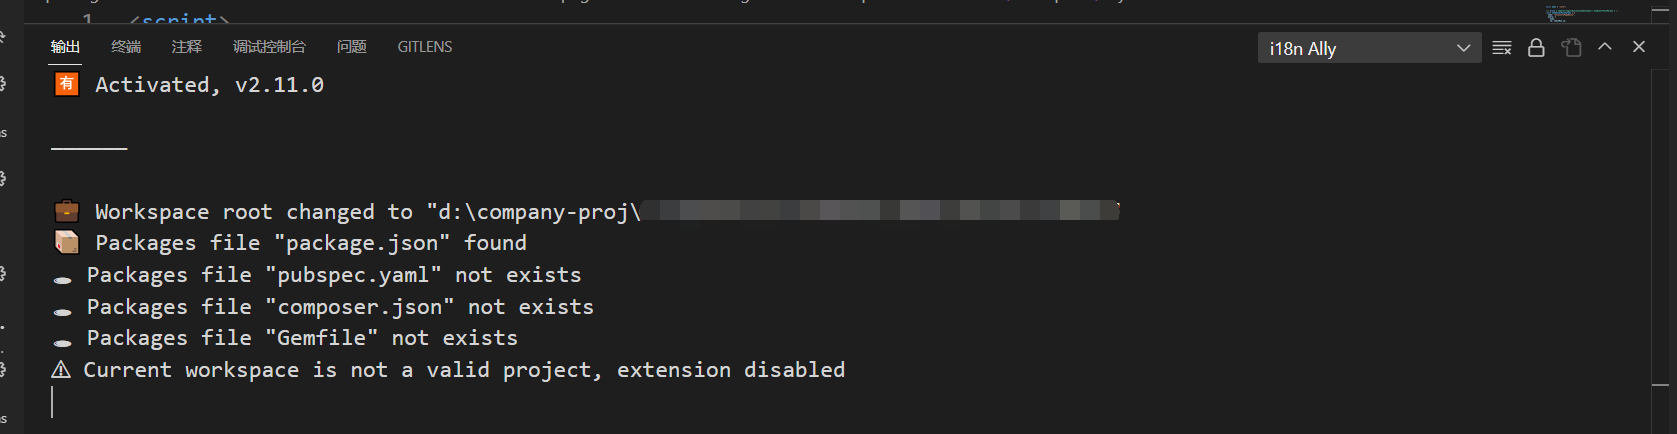Open the output log file icon
This screenshot has height=434, width=1677.
click(1571, 48)
